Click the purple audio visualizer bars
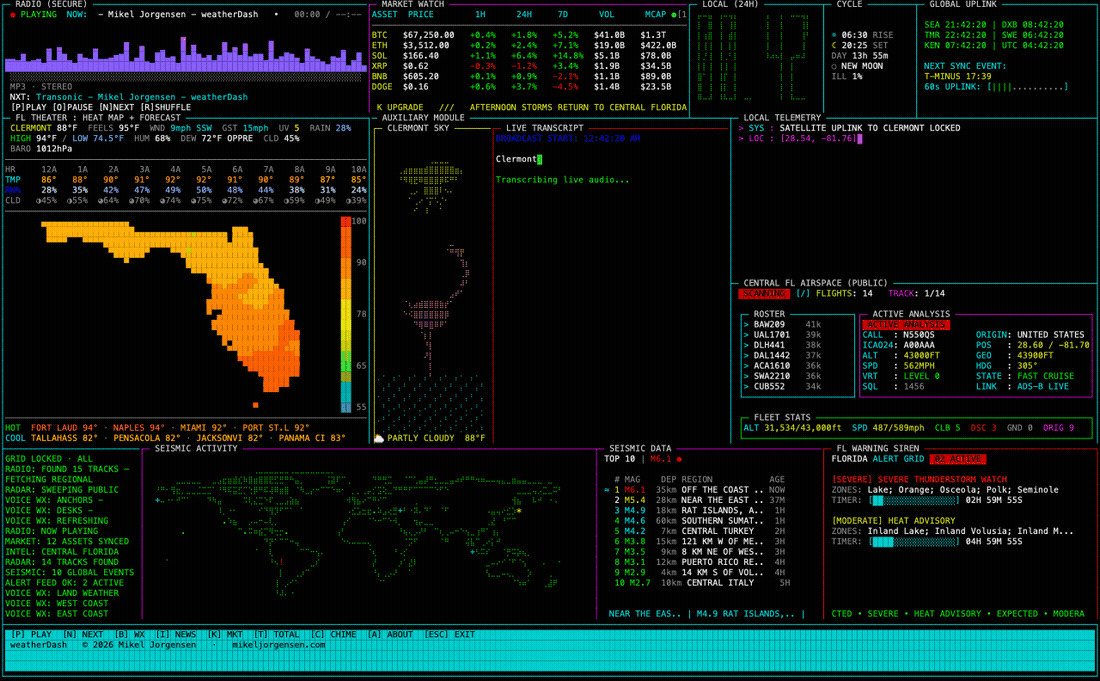1100x681 pixels. point(185,55)
